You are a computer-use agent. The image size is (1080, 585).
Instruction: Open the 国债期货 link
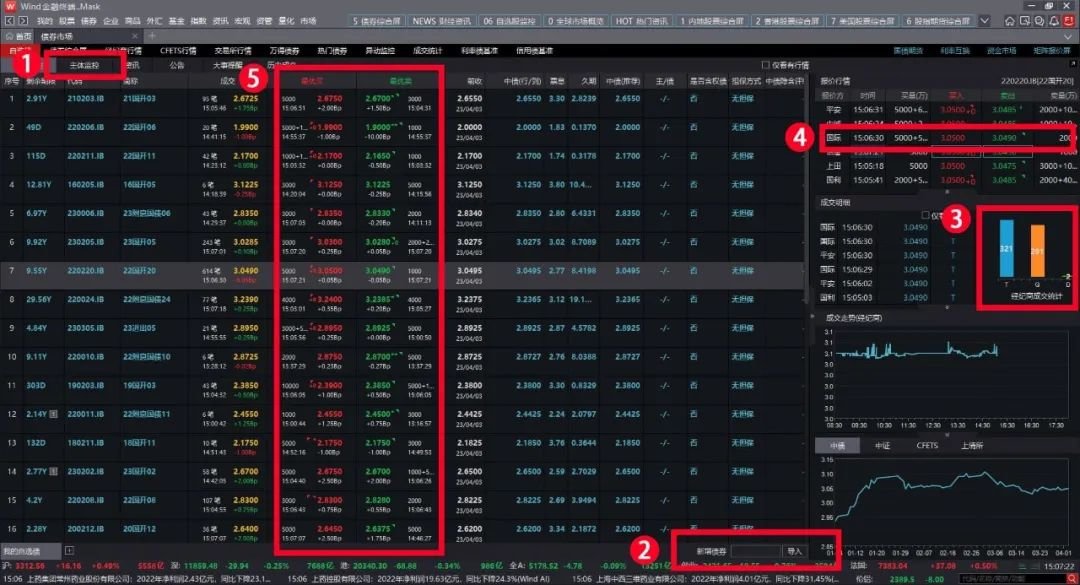[908, 50]
